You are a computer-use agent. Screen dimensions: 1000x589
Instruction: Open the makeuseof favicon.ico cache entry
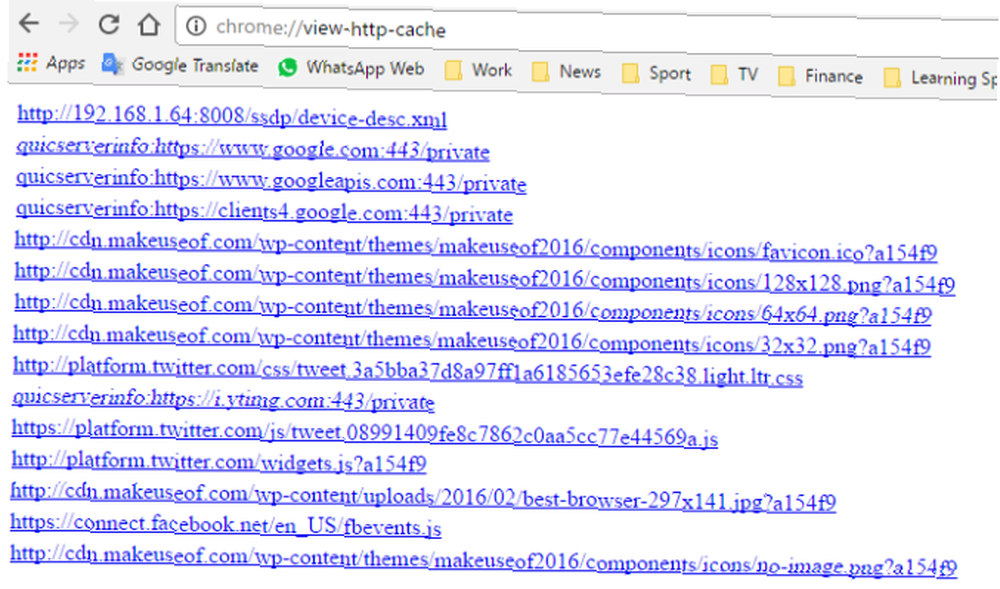point(476,246)
